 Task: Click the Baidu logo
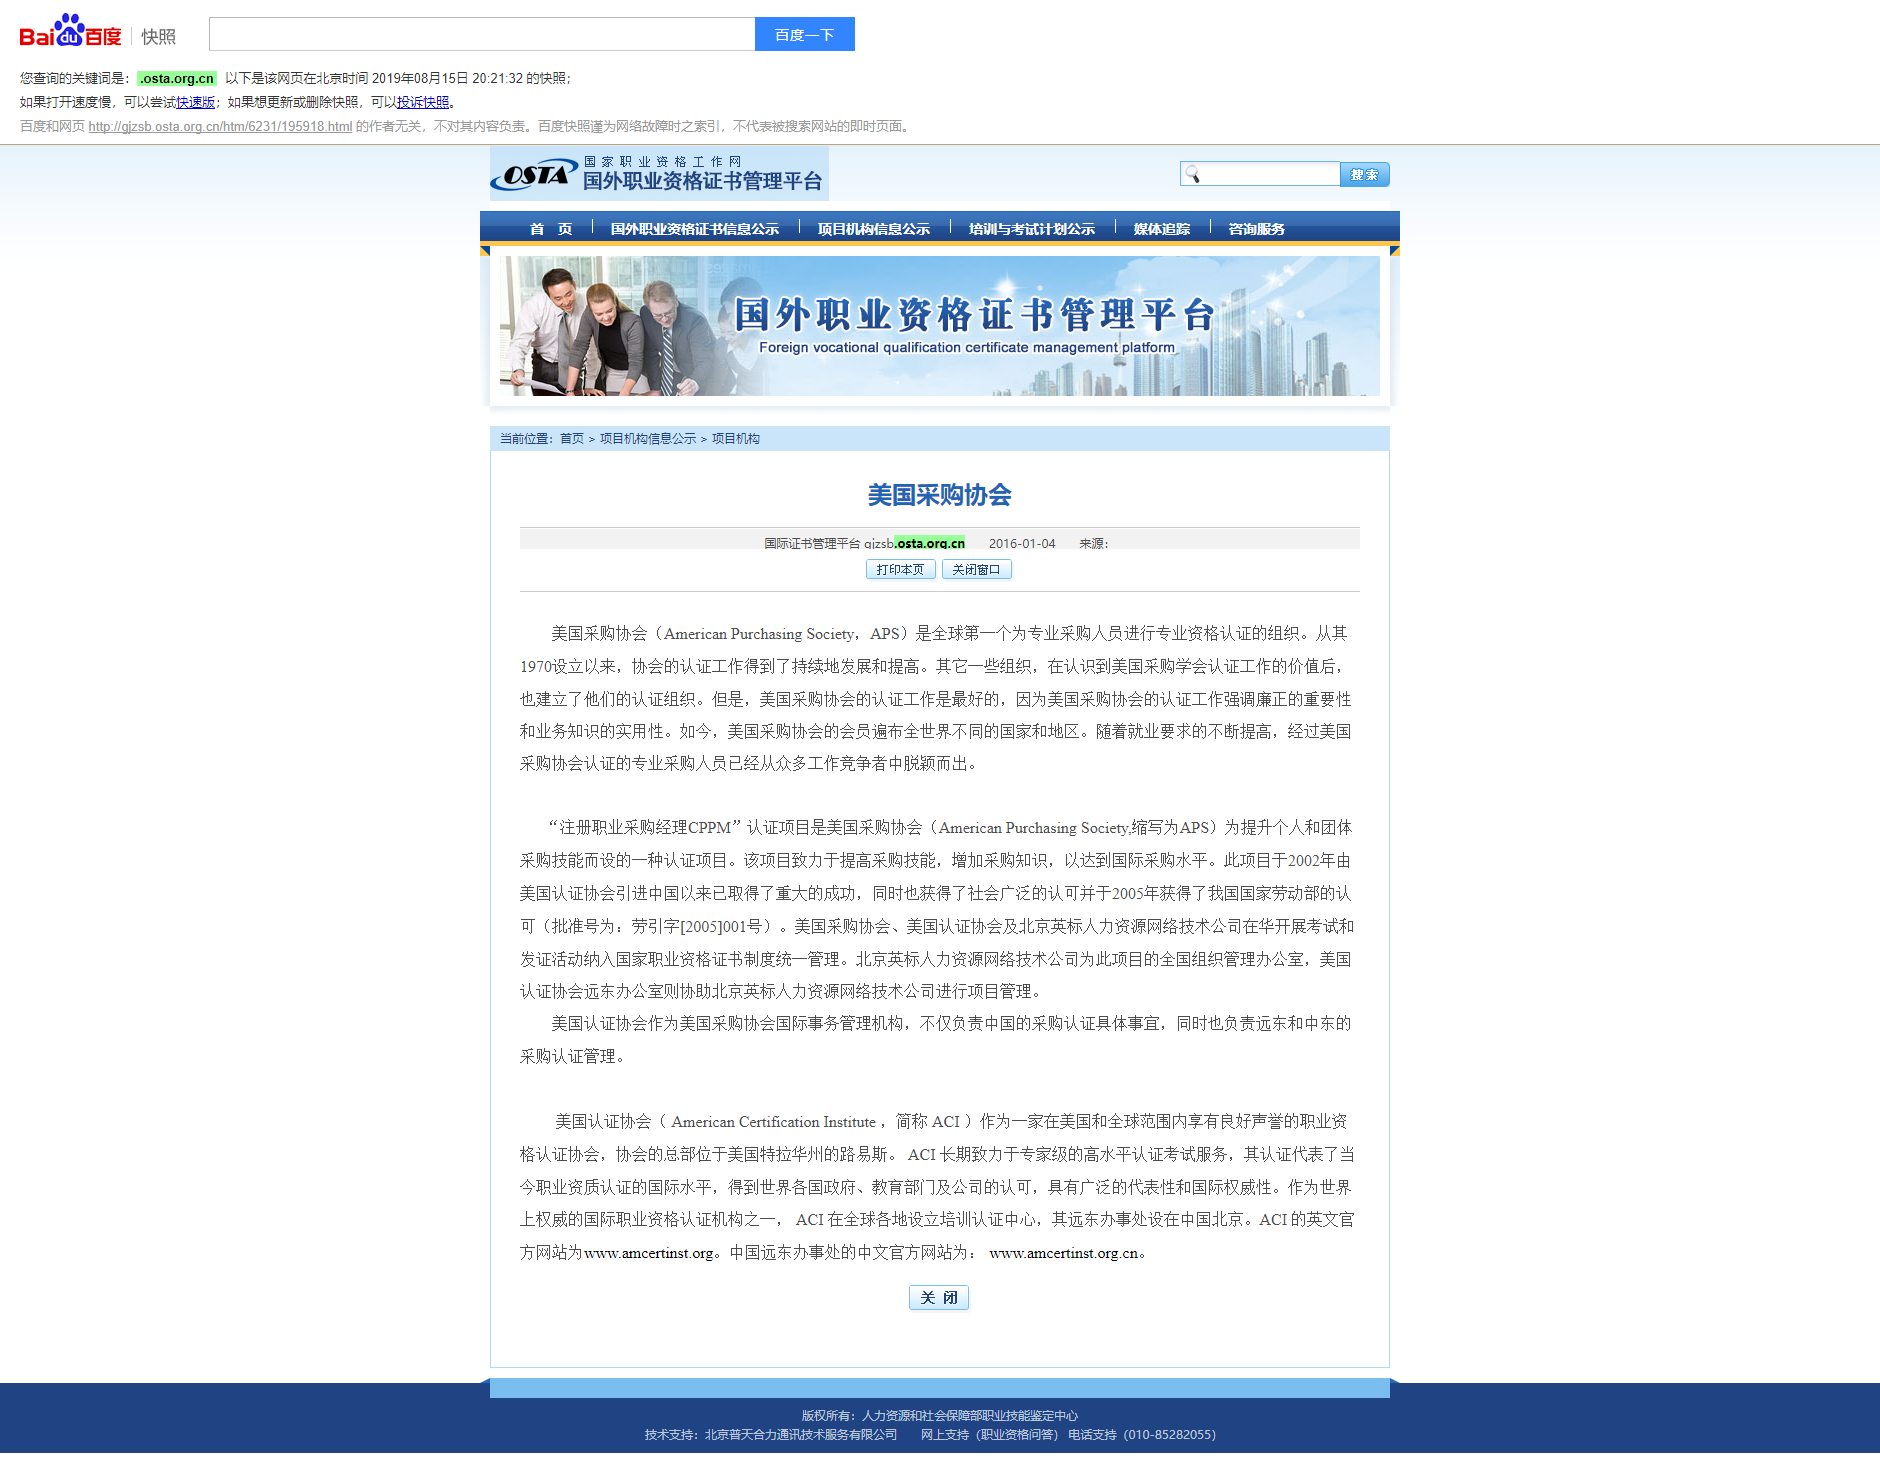tap(70, 32)
